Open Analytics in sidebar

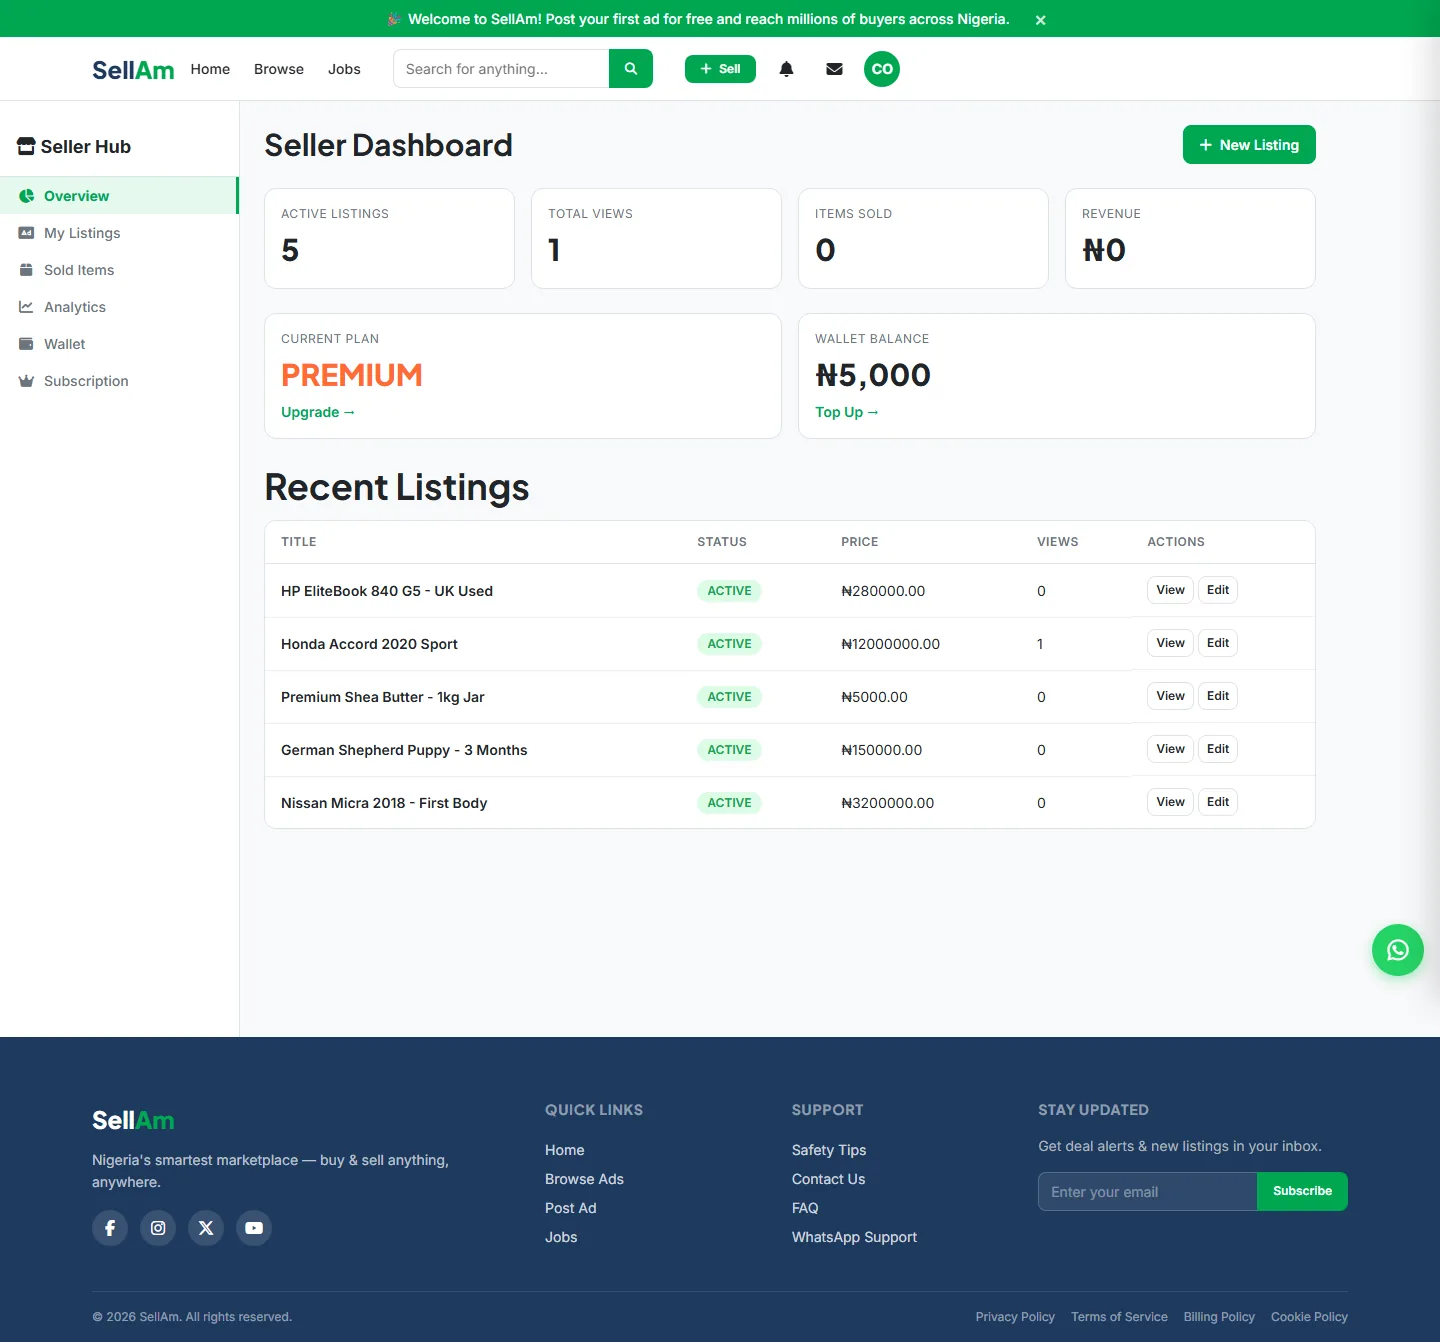(x=119, y=307)
